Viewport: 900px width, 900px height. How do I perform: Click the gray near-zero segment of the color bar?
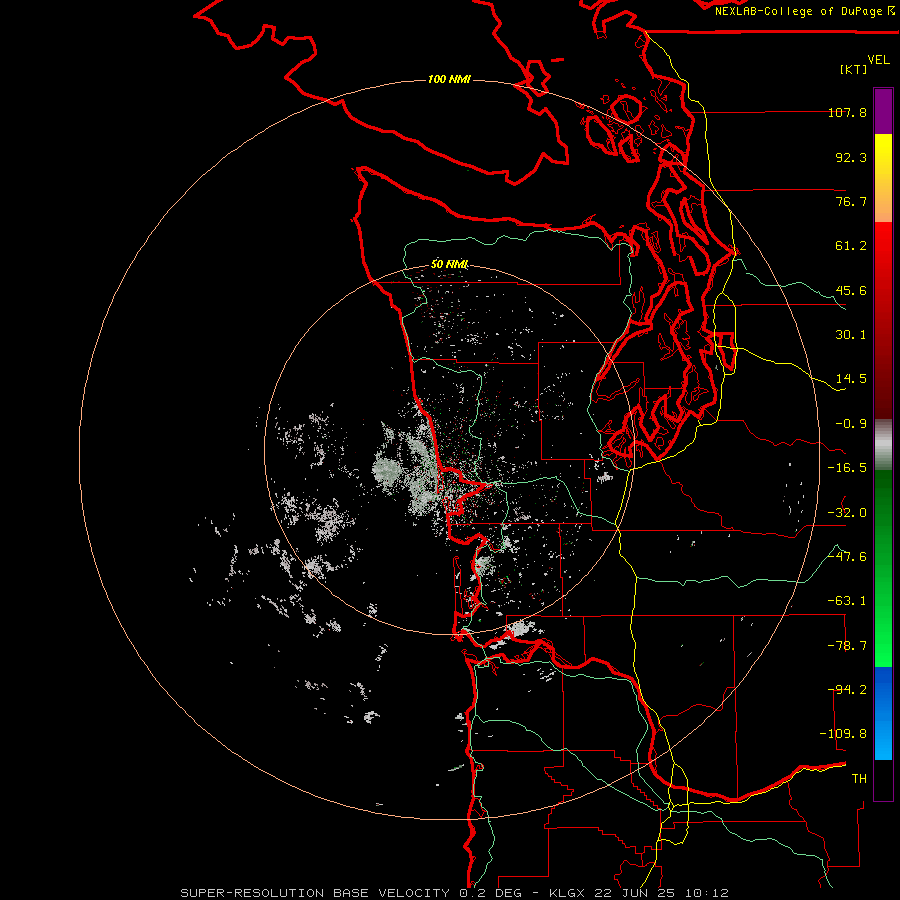[883, 445]
